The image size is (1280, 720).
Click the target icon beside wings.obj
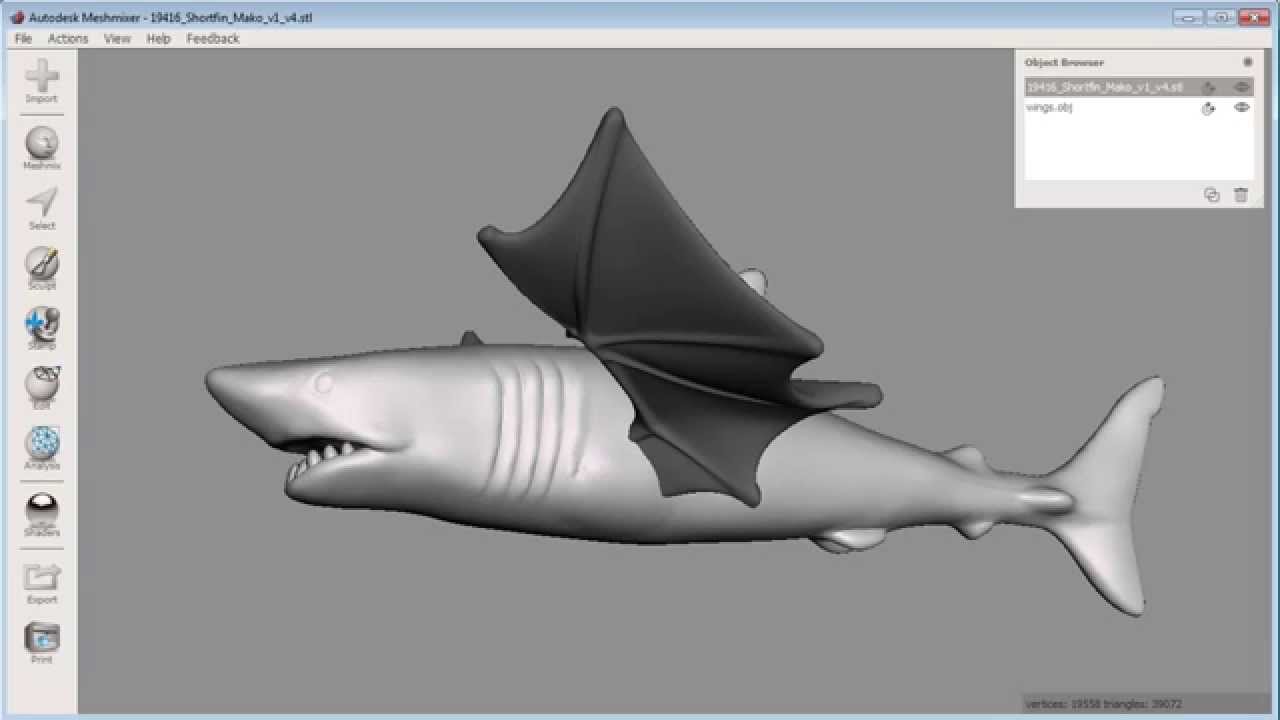click(x=1208, y=108)
